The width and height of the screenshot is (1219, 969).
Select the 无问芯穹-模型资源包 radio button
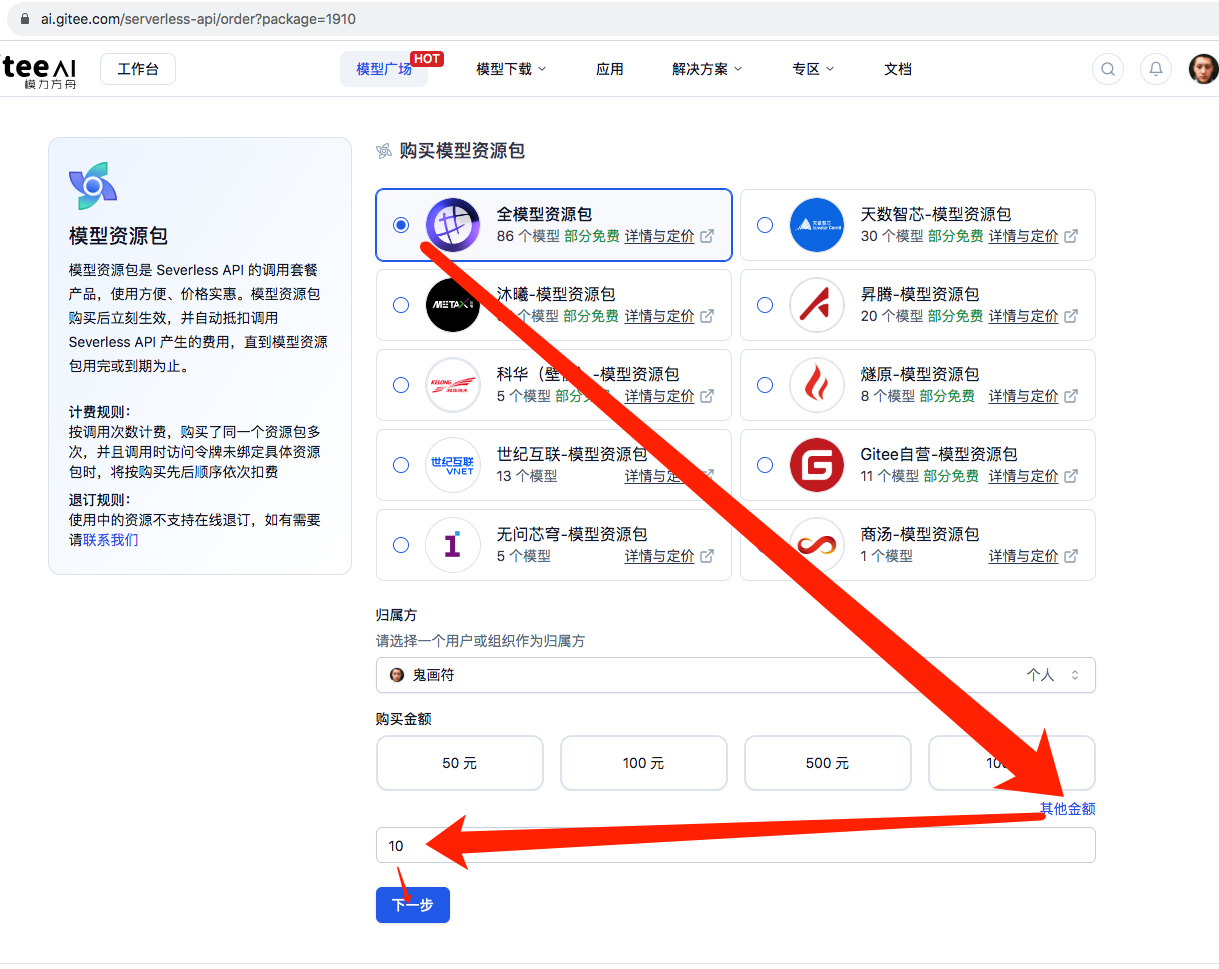(401, 545)
